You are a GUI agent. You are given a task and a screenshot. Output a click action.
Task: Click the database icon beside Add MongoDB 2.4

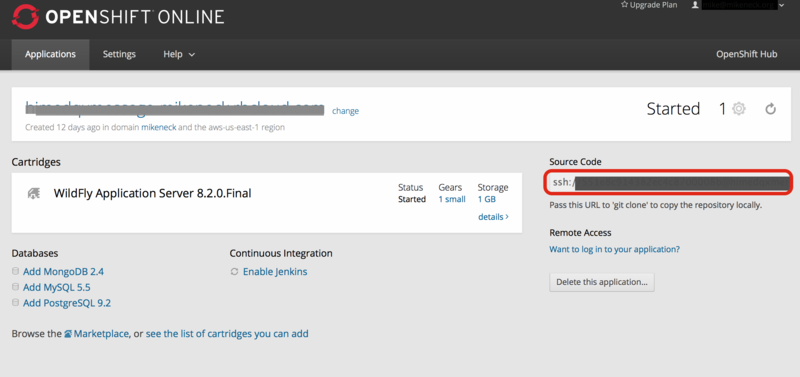pos(16,271)
